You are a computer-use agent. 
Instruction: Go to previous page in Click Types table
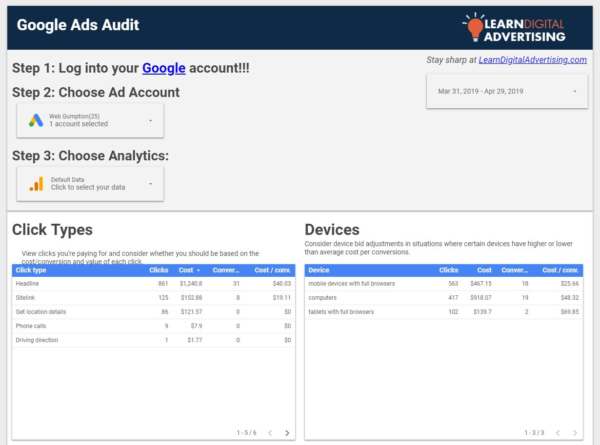tap(270, 433)
